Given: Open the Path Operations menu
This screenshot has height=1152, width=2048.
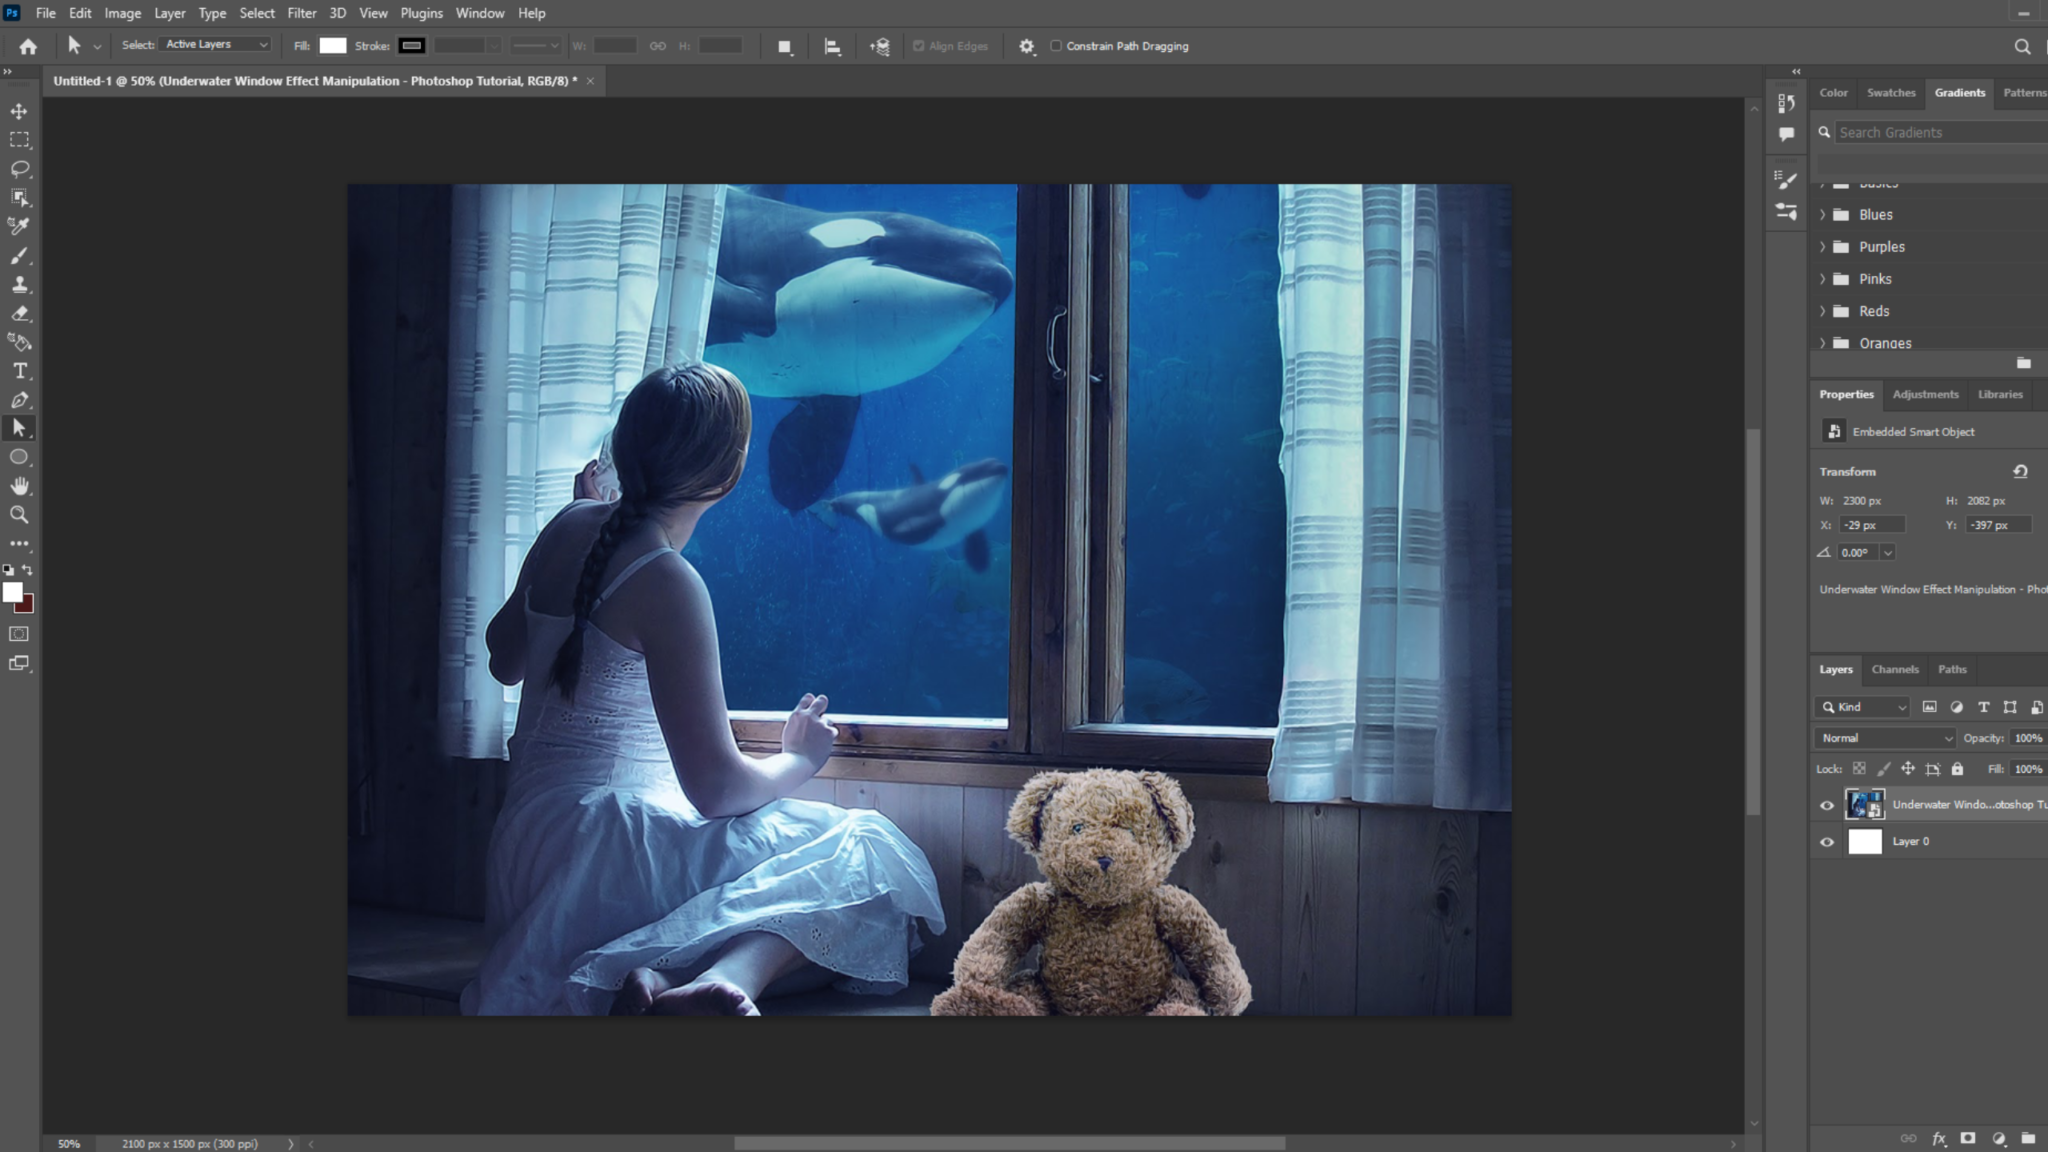Looking at the screenshot, I should pos(785,46).
